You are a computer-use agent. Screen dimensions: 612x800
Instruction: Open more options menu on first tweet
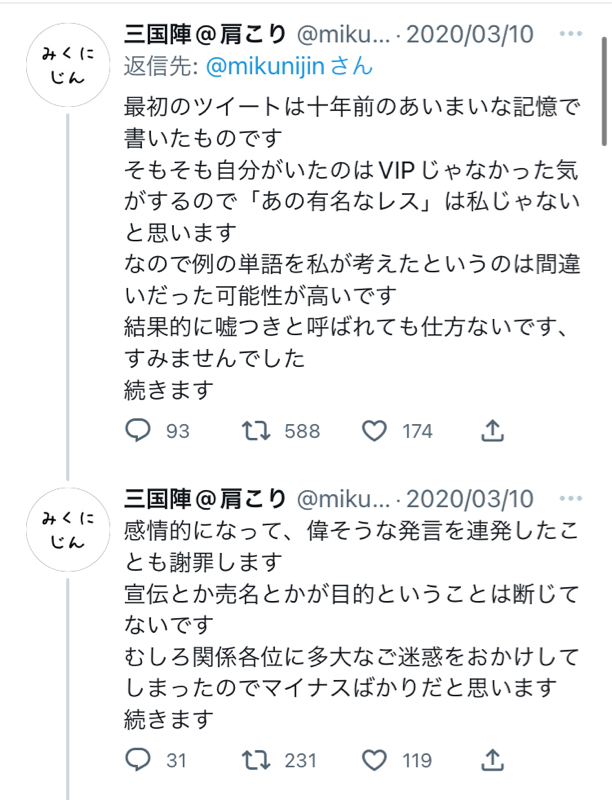(x=570, y=36)
